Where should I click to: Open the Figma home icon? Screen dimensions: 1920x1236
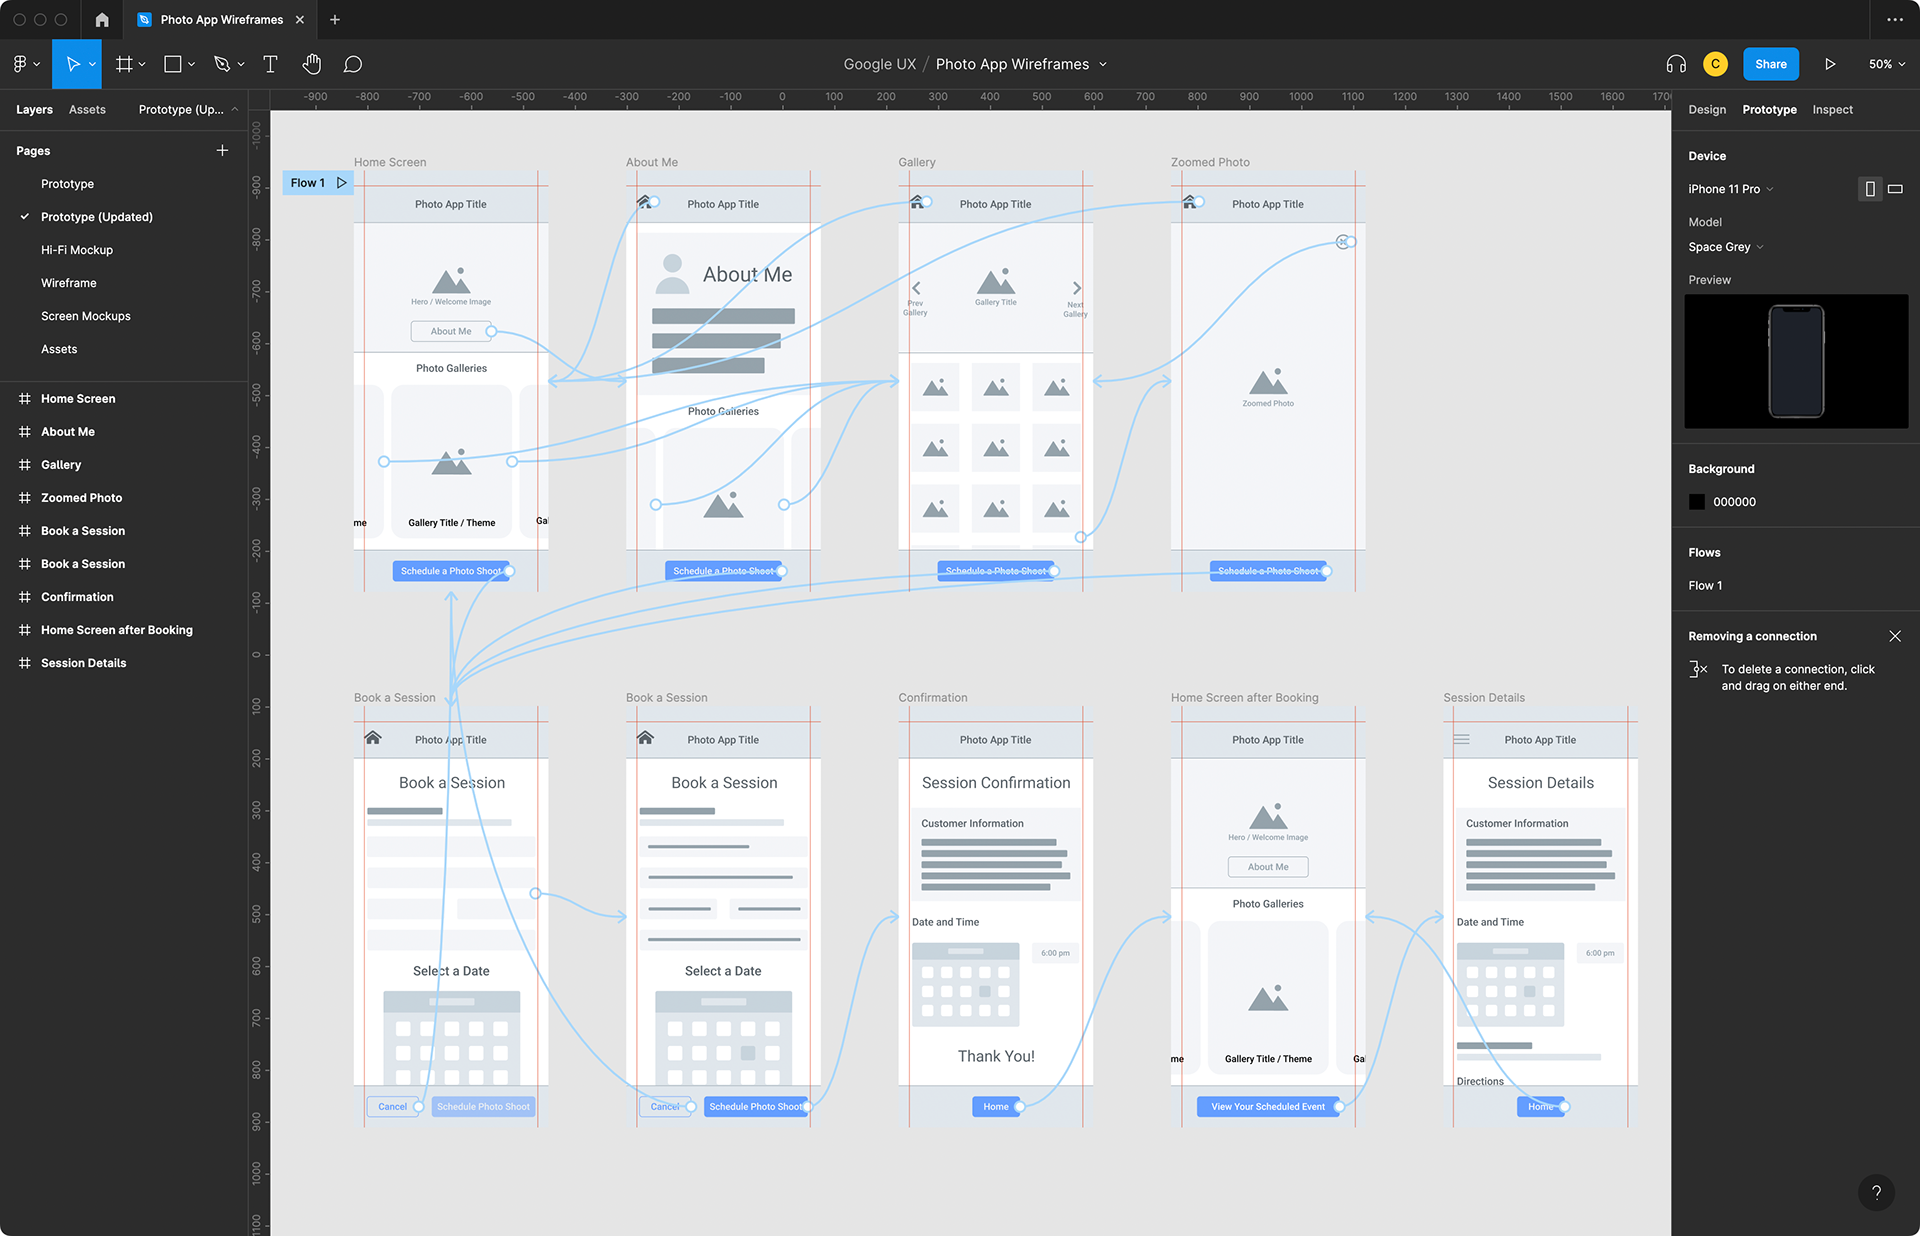click(x=102, y=19)
